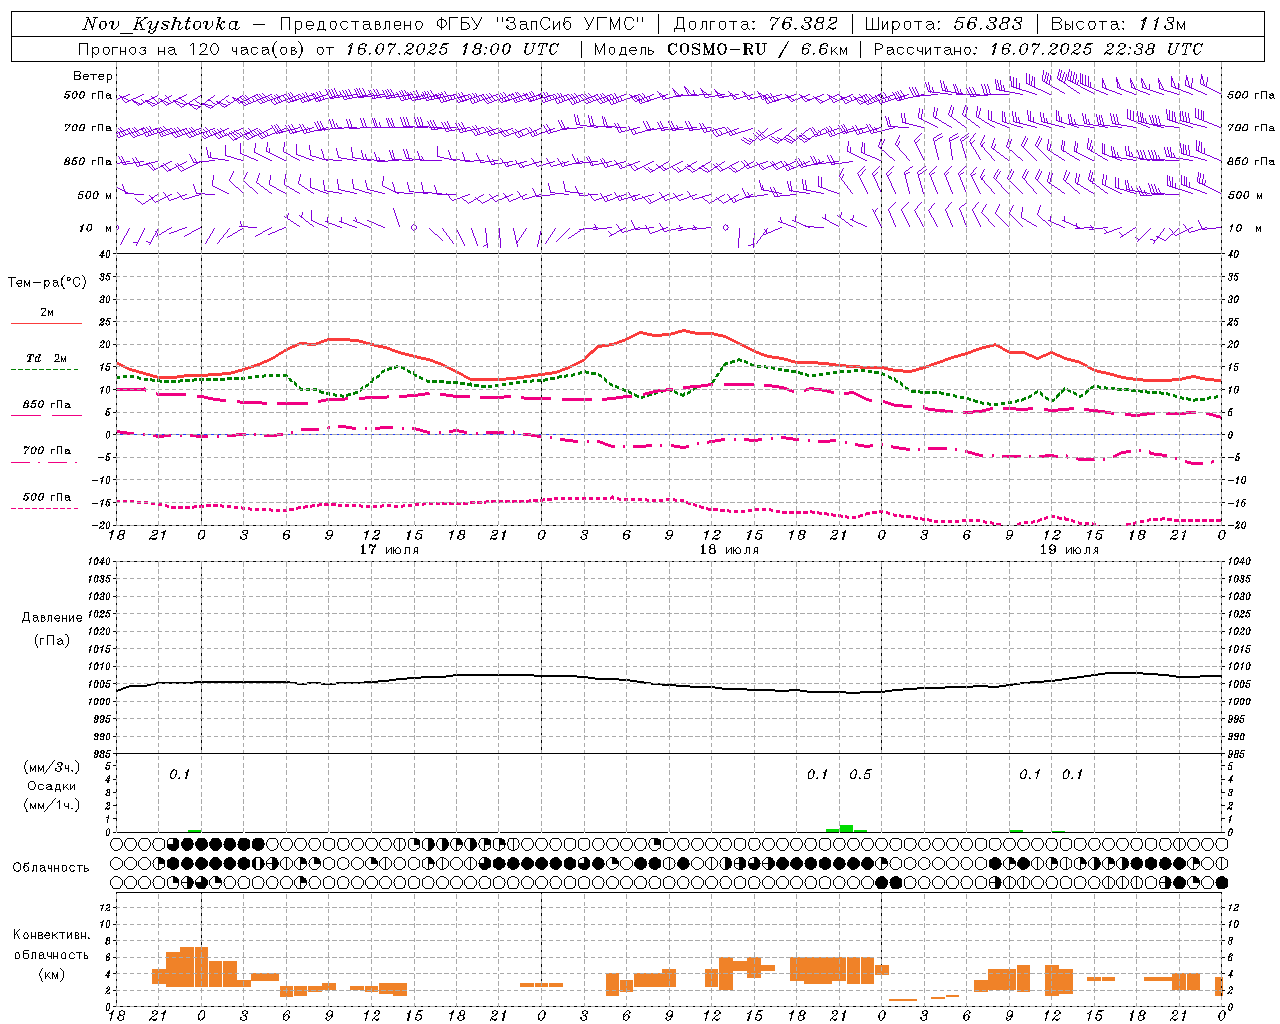Click the (мм/1ч.) precipitation unit label

coord(52,805)
